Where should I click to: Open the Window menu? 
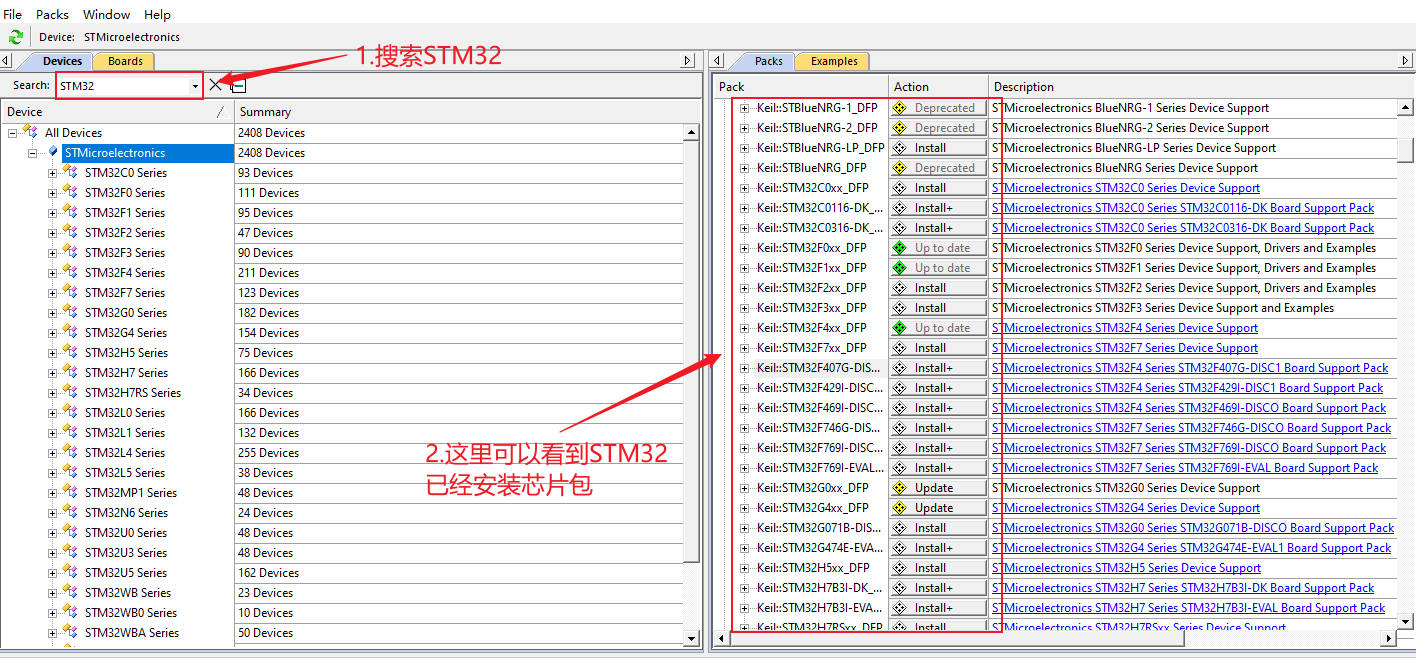[106, 14]
